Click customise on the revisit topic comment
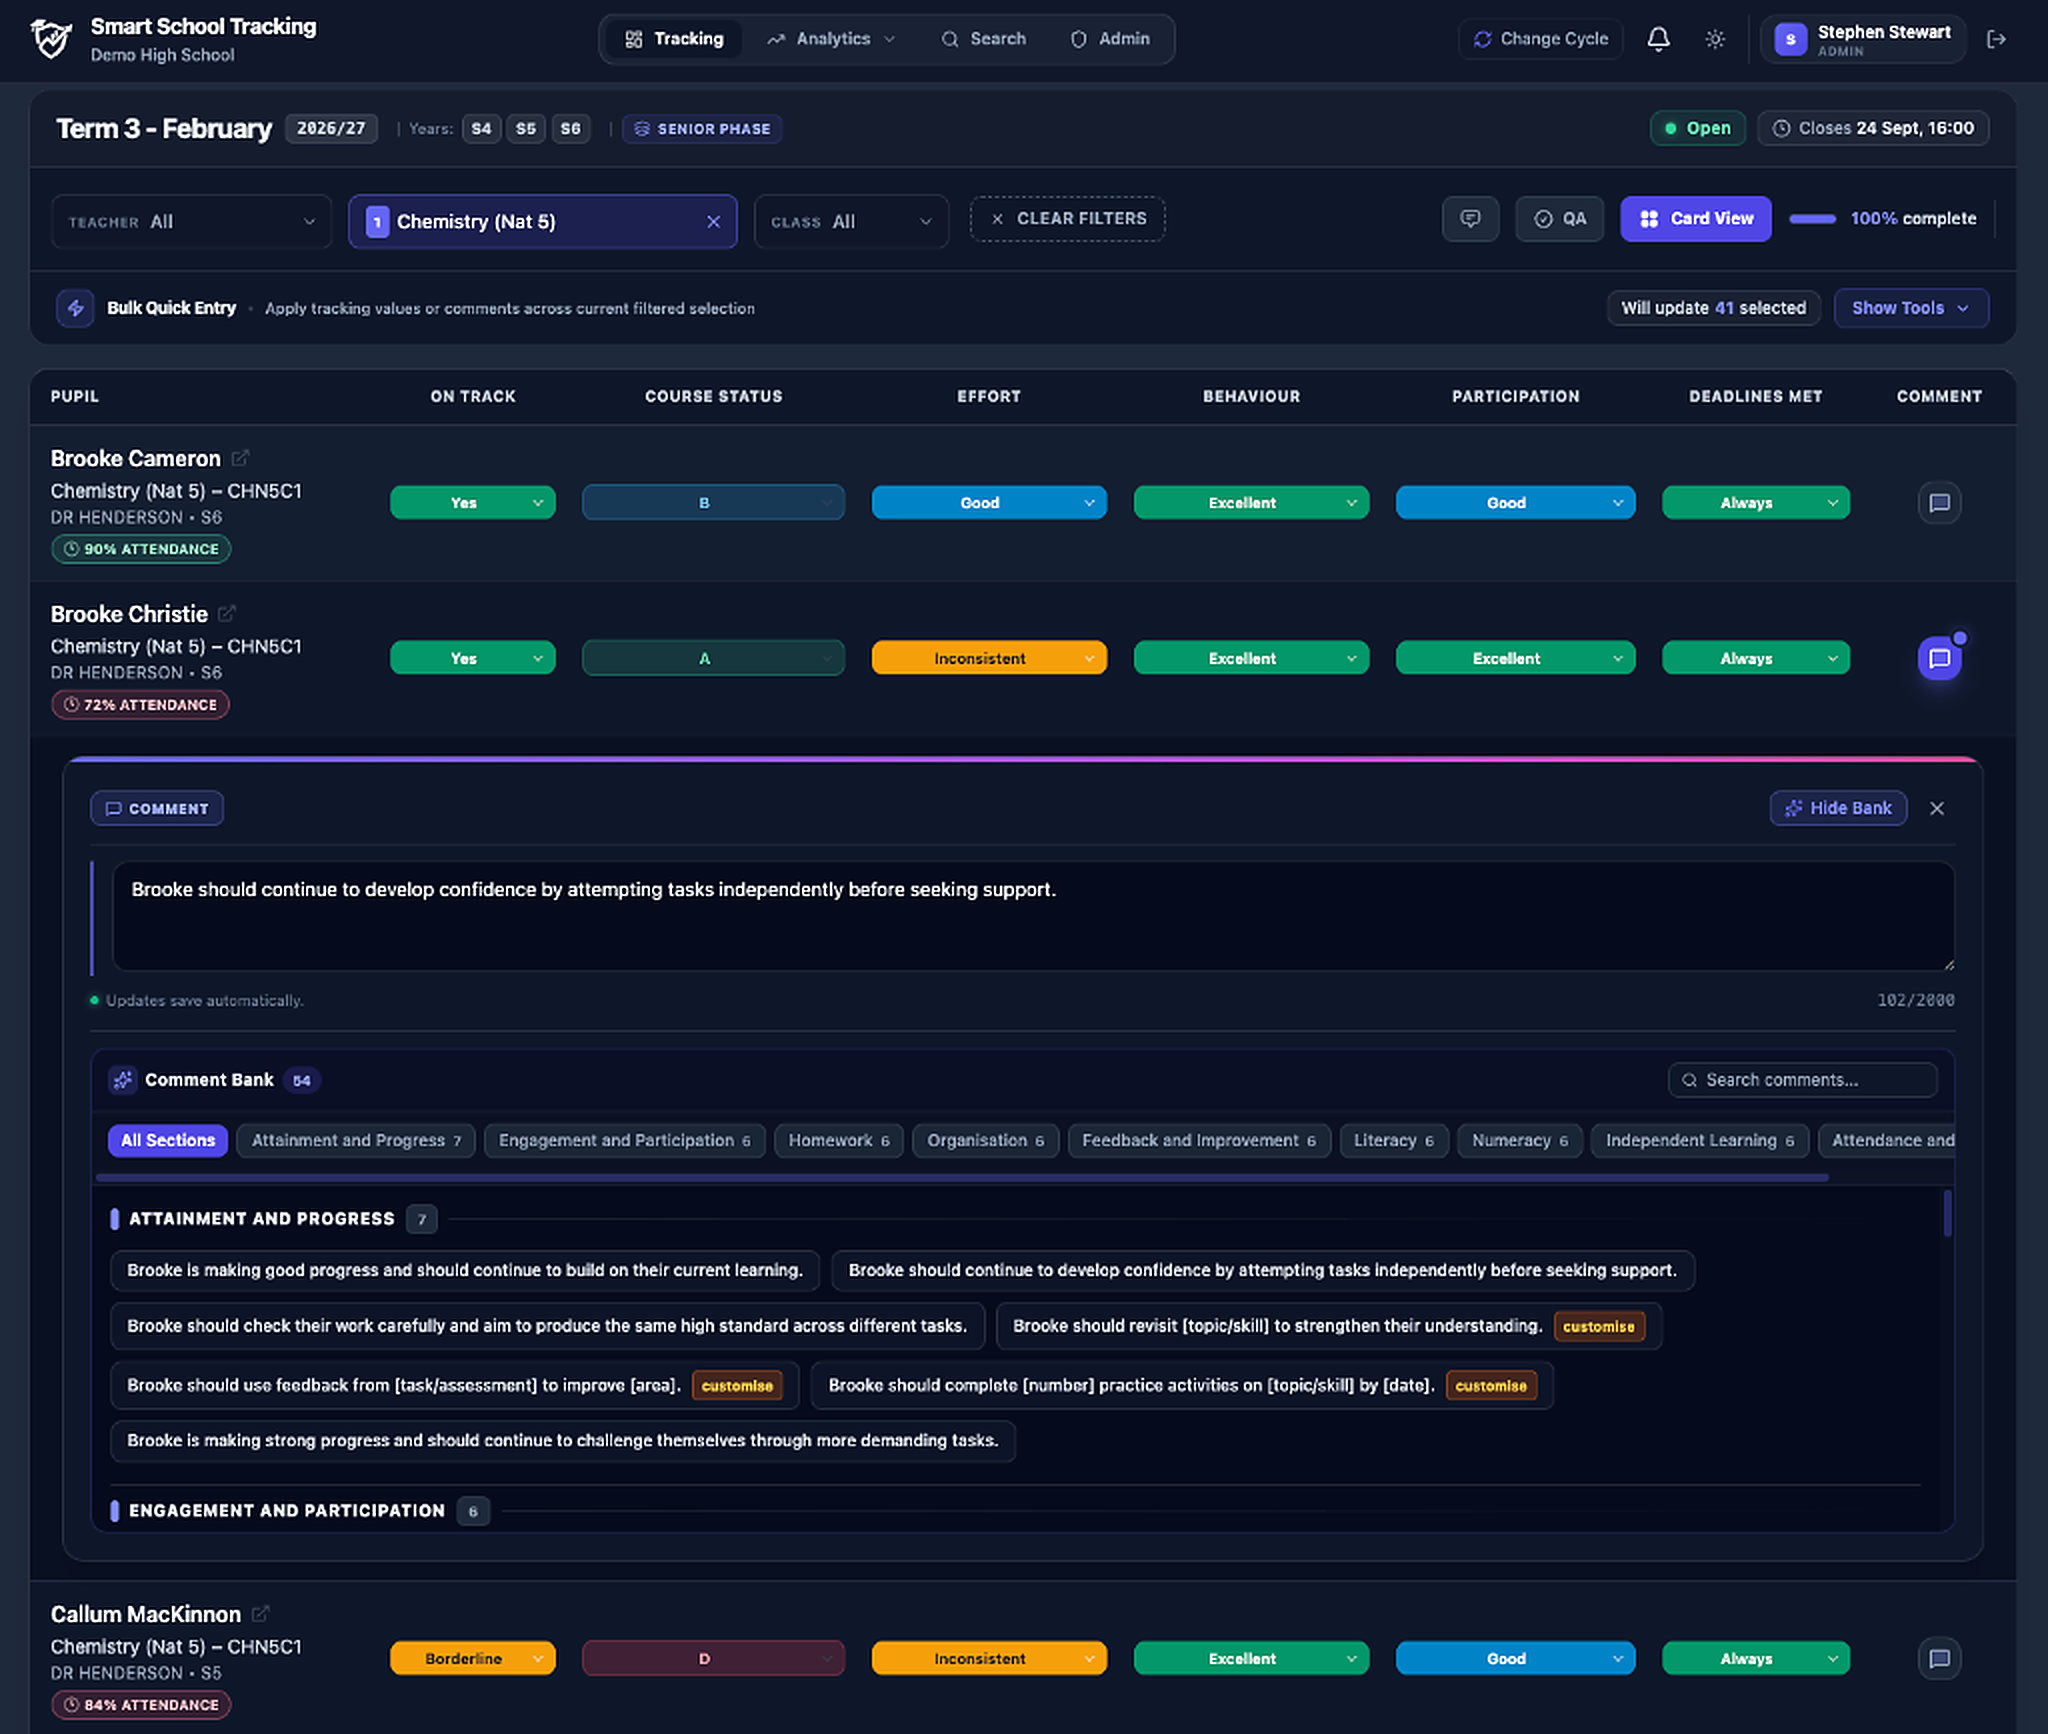Screen dimensions: 2048x1734 click(x=1598, y=1326)
